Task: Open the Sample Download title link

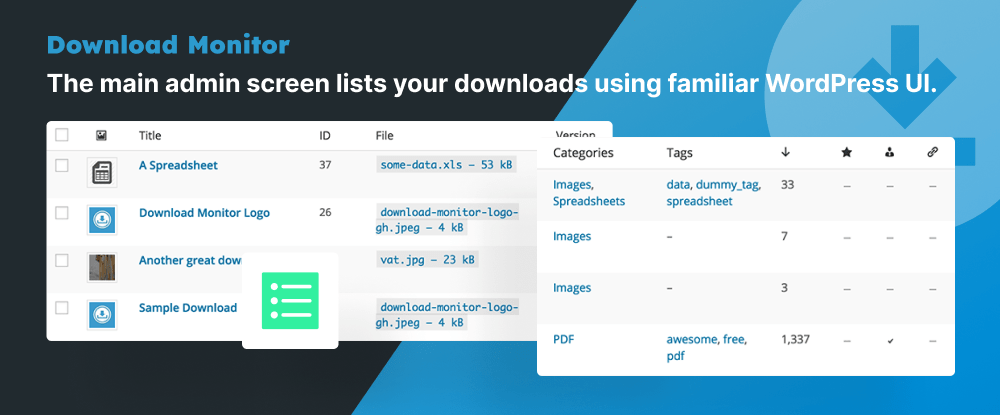Action: [x=188, y=308]
